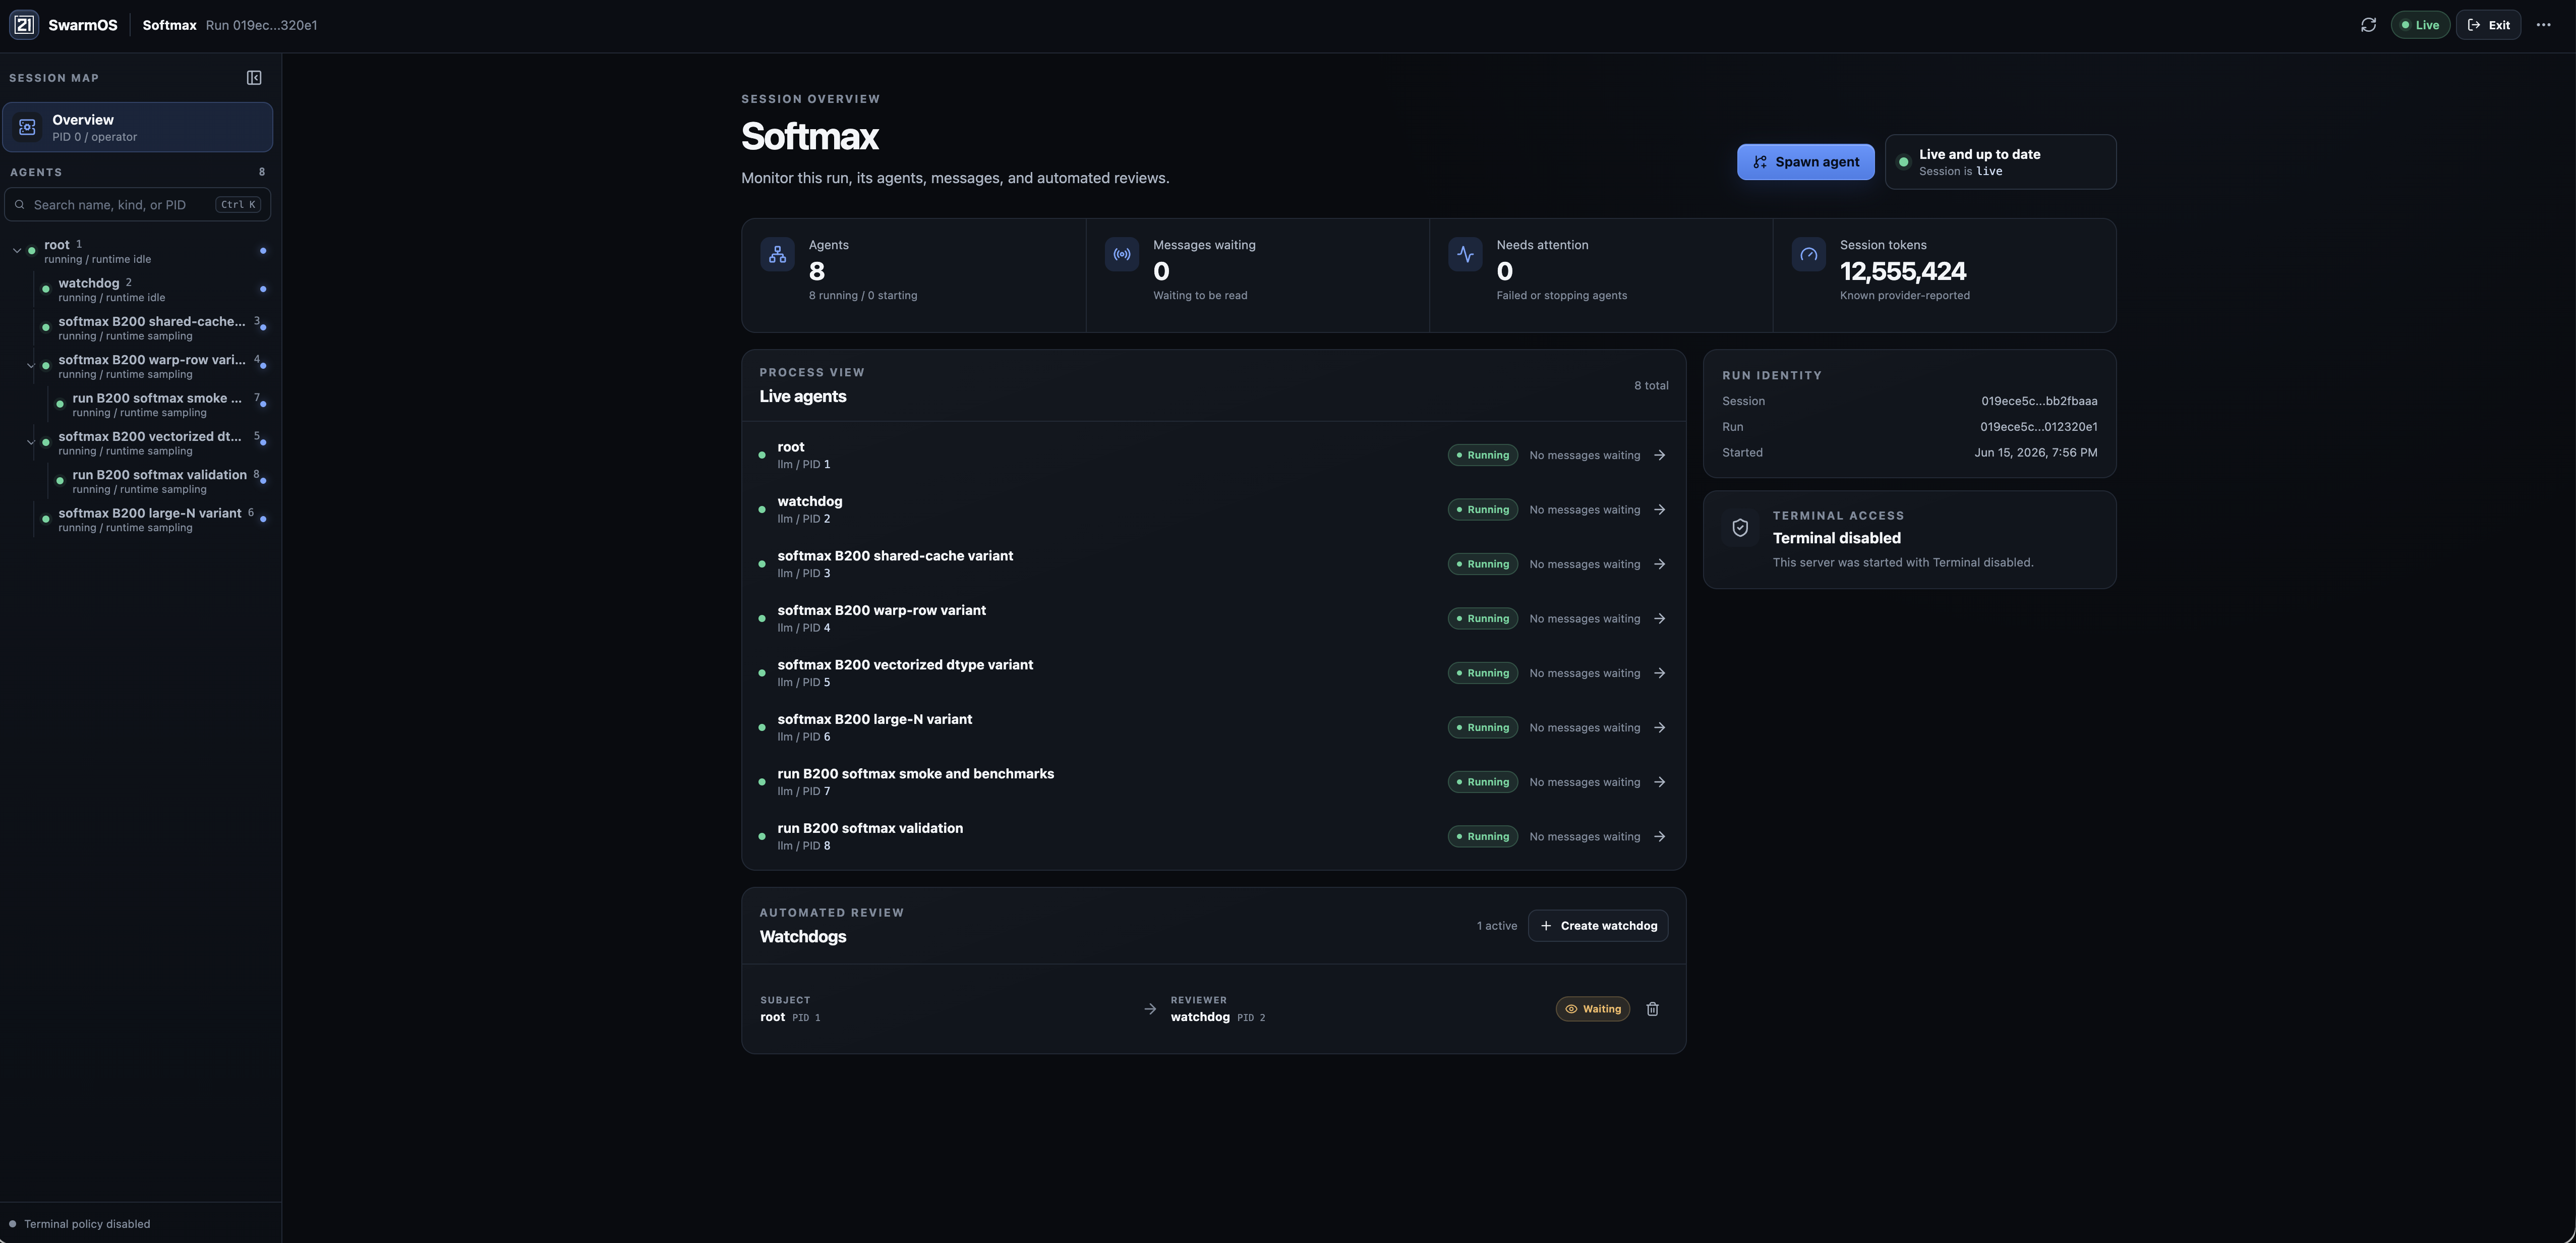Click the started date Jun 15, 2026
The image size is (2576, 1243).
tap(2035, 453)
